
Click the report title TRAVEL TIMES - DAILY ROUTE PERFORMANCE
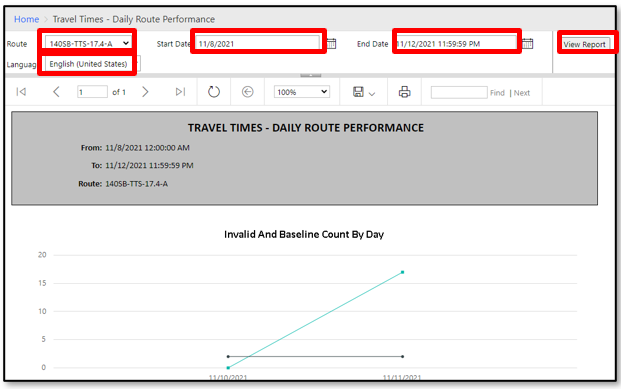[x=305, y=128]
